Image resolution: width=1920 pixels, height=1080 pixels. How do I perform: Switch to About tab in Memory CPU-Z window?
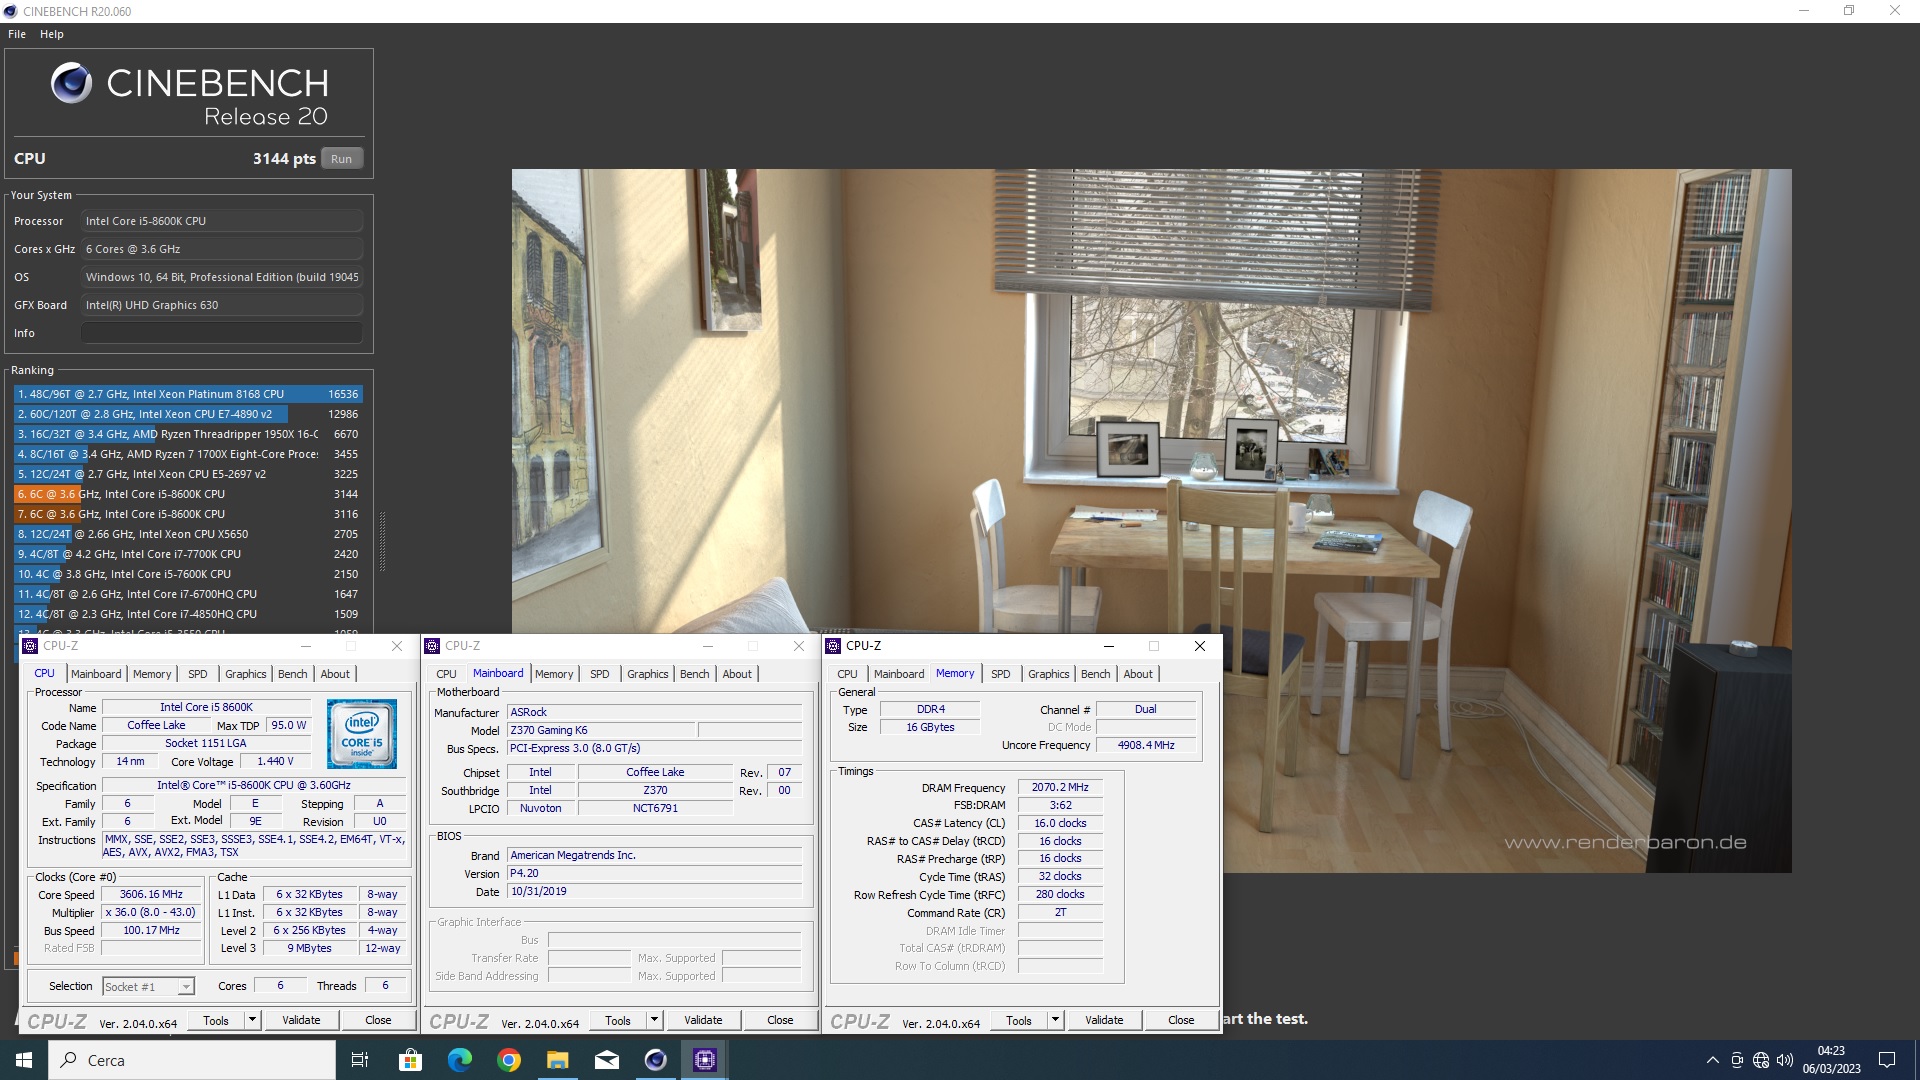click(x=1138, y=674)
